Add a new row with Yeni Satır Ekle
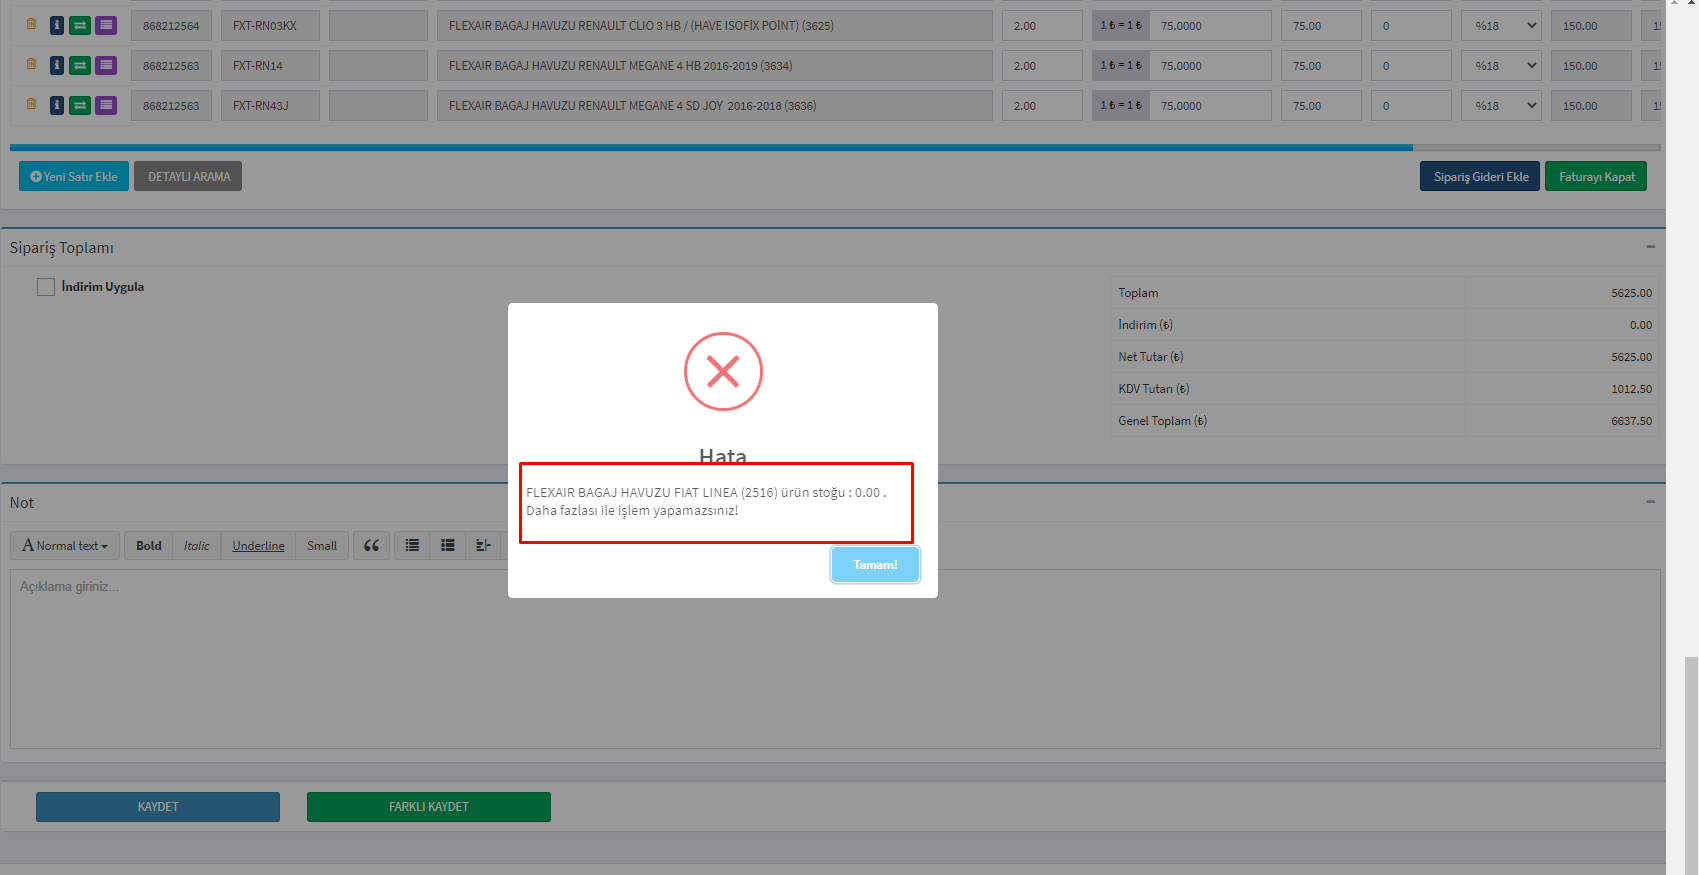The height and width of the screenshot is (875, 1699). [x=74, y=177]
